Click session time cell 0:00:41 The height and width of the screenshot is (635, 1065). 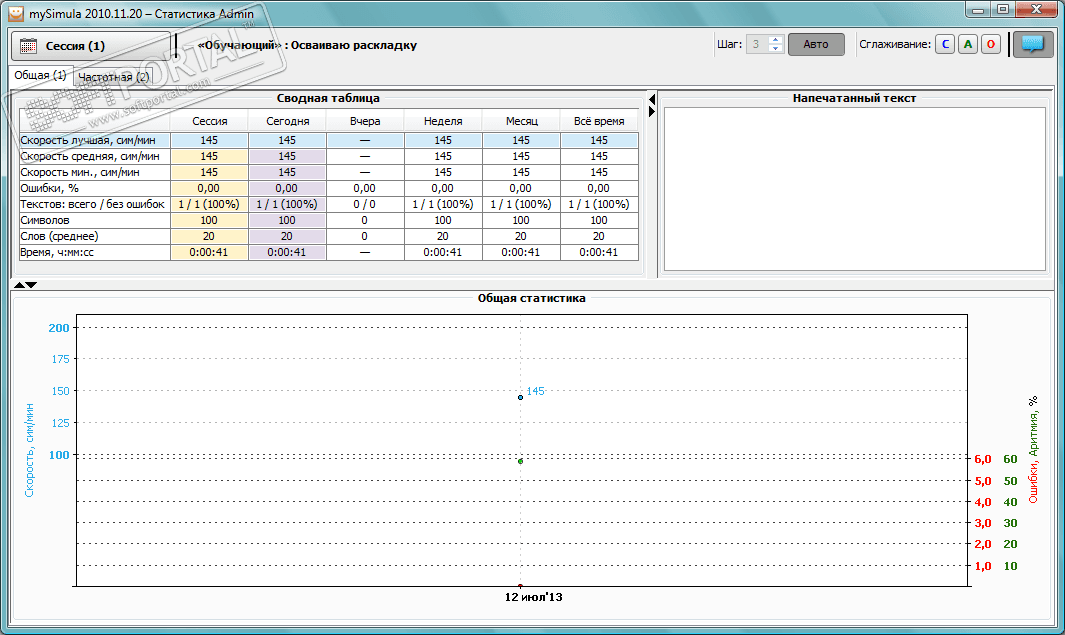[209, 252]
